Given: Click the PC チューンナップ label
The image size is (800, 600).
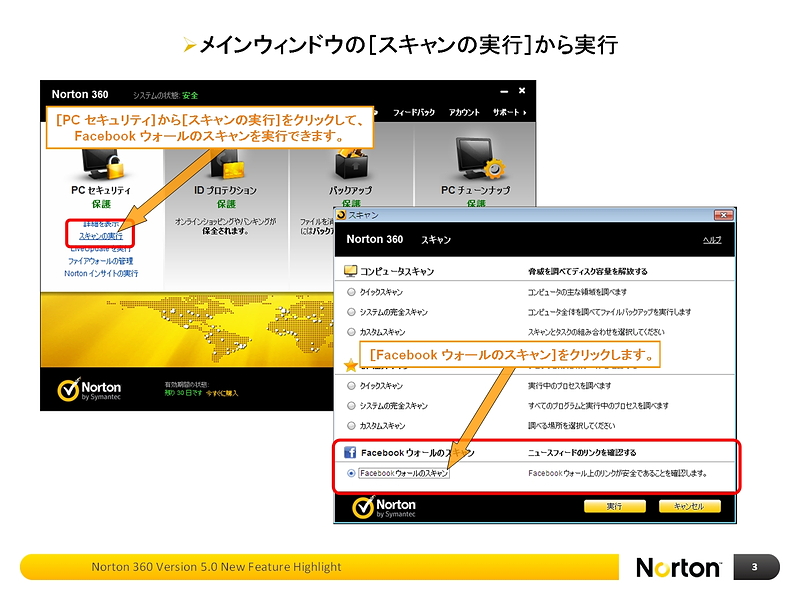Looking at the screenshot, I should point(476,190).
